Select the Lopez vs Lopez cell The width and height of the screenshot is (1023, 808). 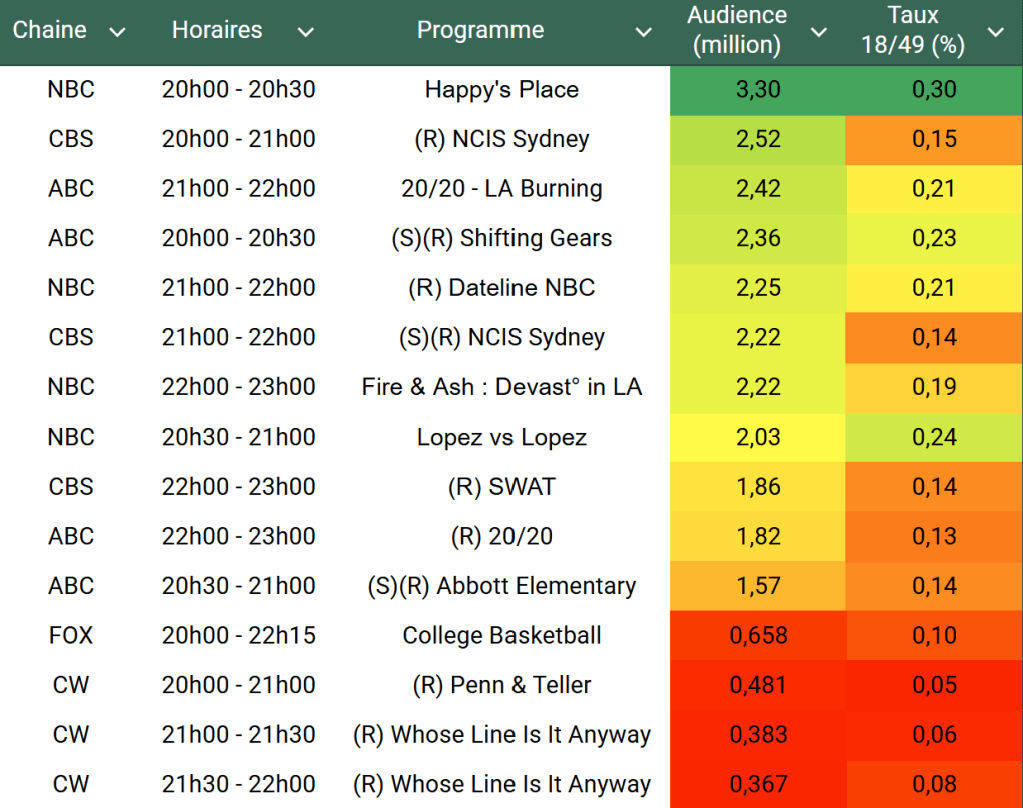click(501, 437)
